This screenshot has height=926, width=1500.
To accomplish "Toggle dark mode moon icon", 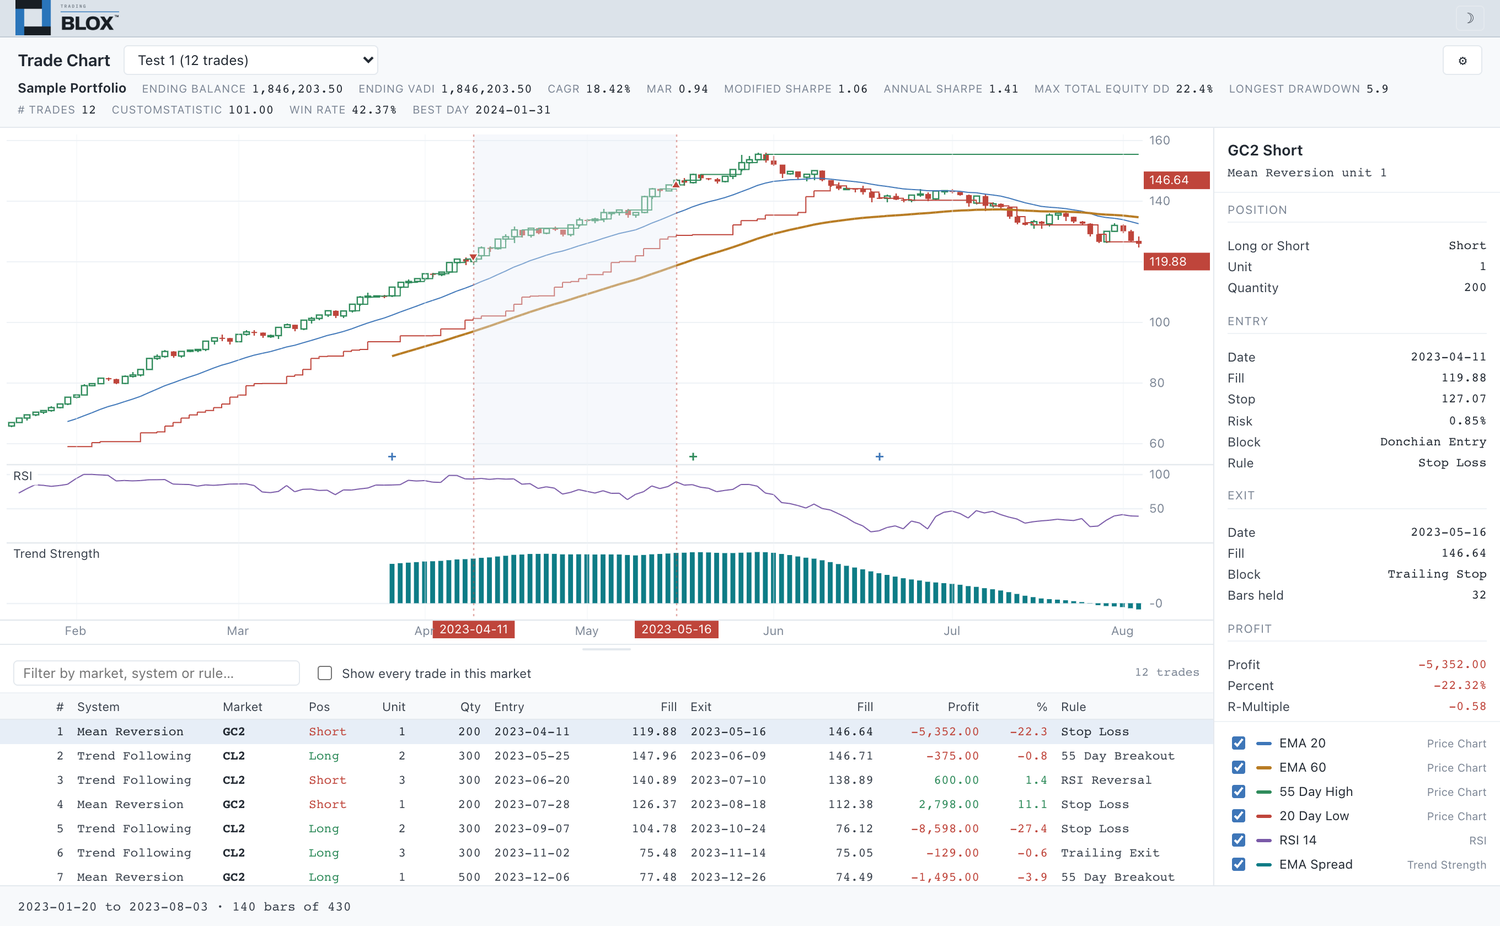I will (1469, 18).
